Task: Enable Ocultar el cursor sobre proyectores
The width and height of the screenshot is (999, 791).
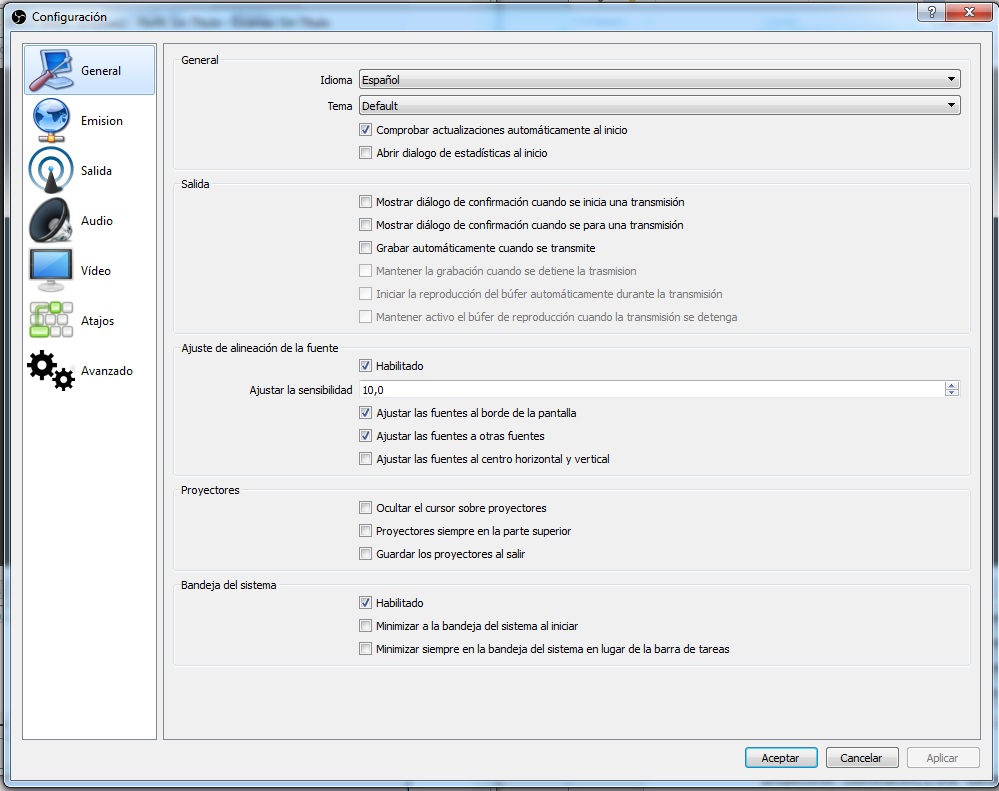Action: tap(366, 507)
